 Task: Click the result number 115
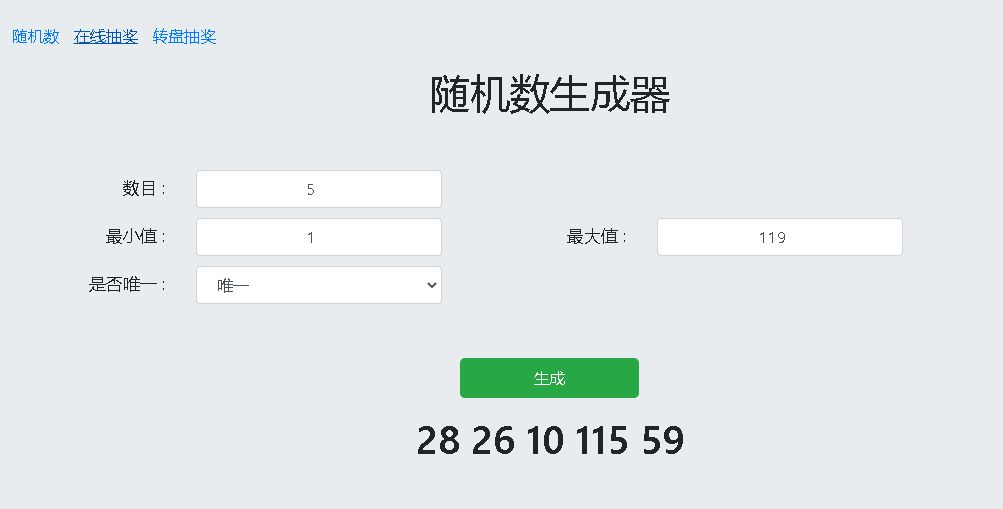click(602, 440)
